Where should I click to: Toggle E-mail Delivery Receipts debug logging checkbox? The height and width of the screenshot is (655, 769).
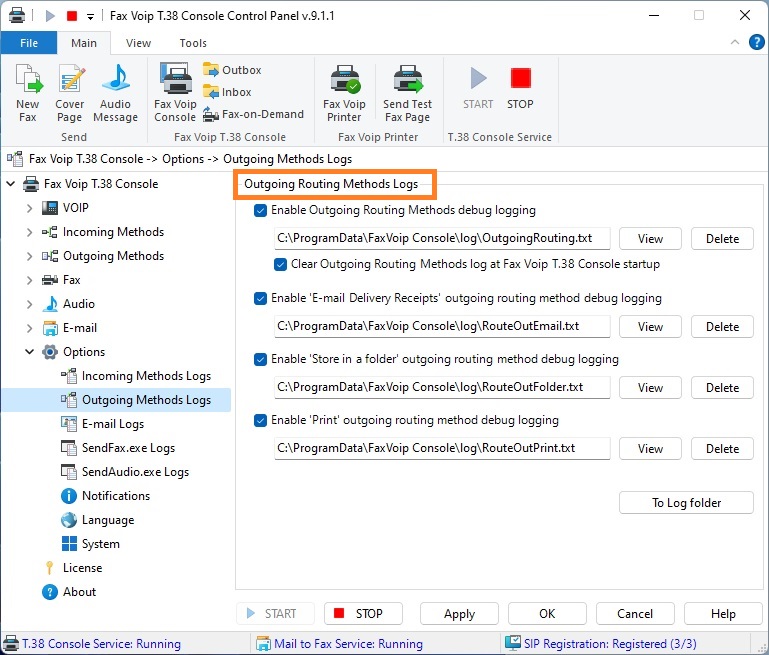pyautogui.click(x=260, y=298)
